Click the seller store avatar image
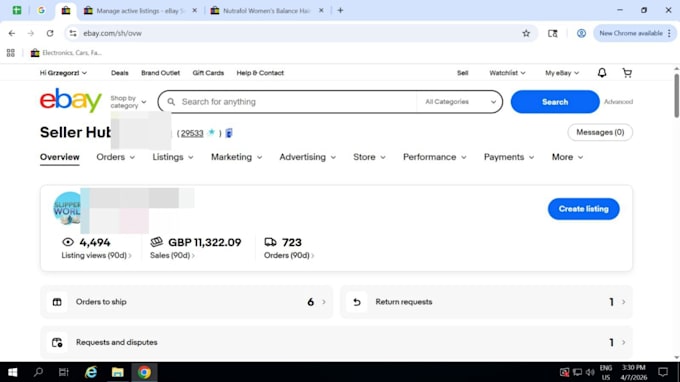Screen dimensions: 680x382 [67, 208]
